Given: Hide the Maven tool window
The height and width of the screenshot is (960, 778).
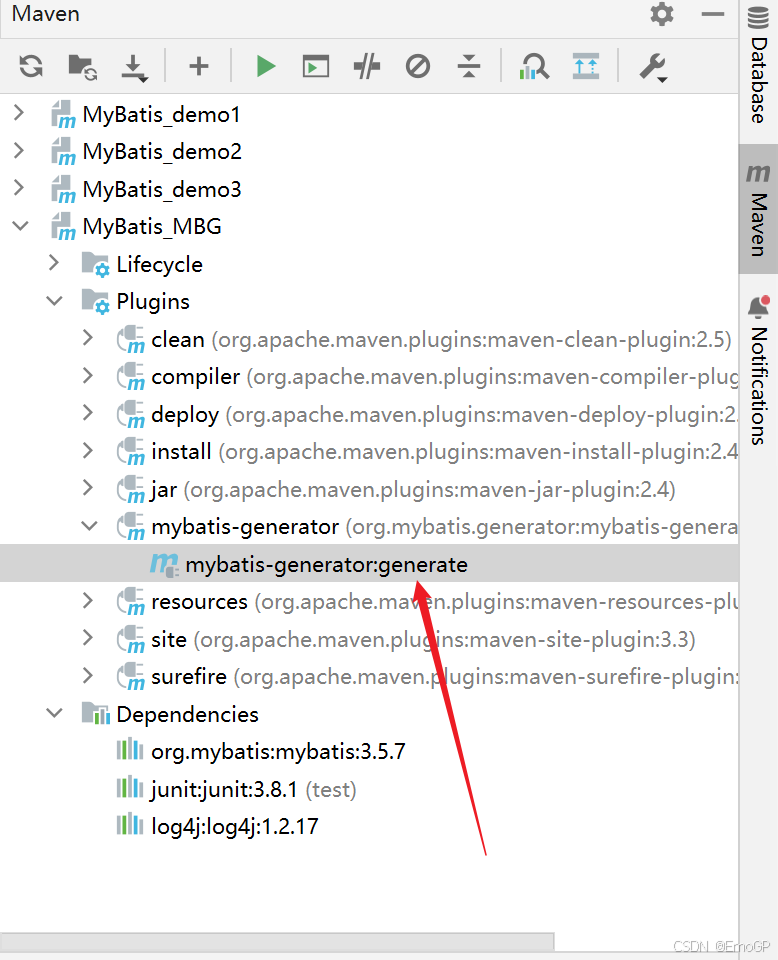Looking at the screenshot, I should tap(713, 13).
